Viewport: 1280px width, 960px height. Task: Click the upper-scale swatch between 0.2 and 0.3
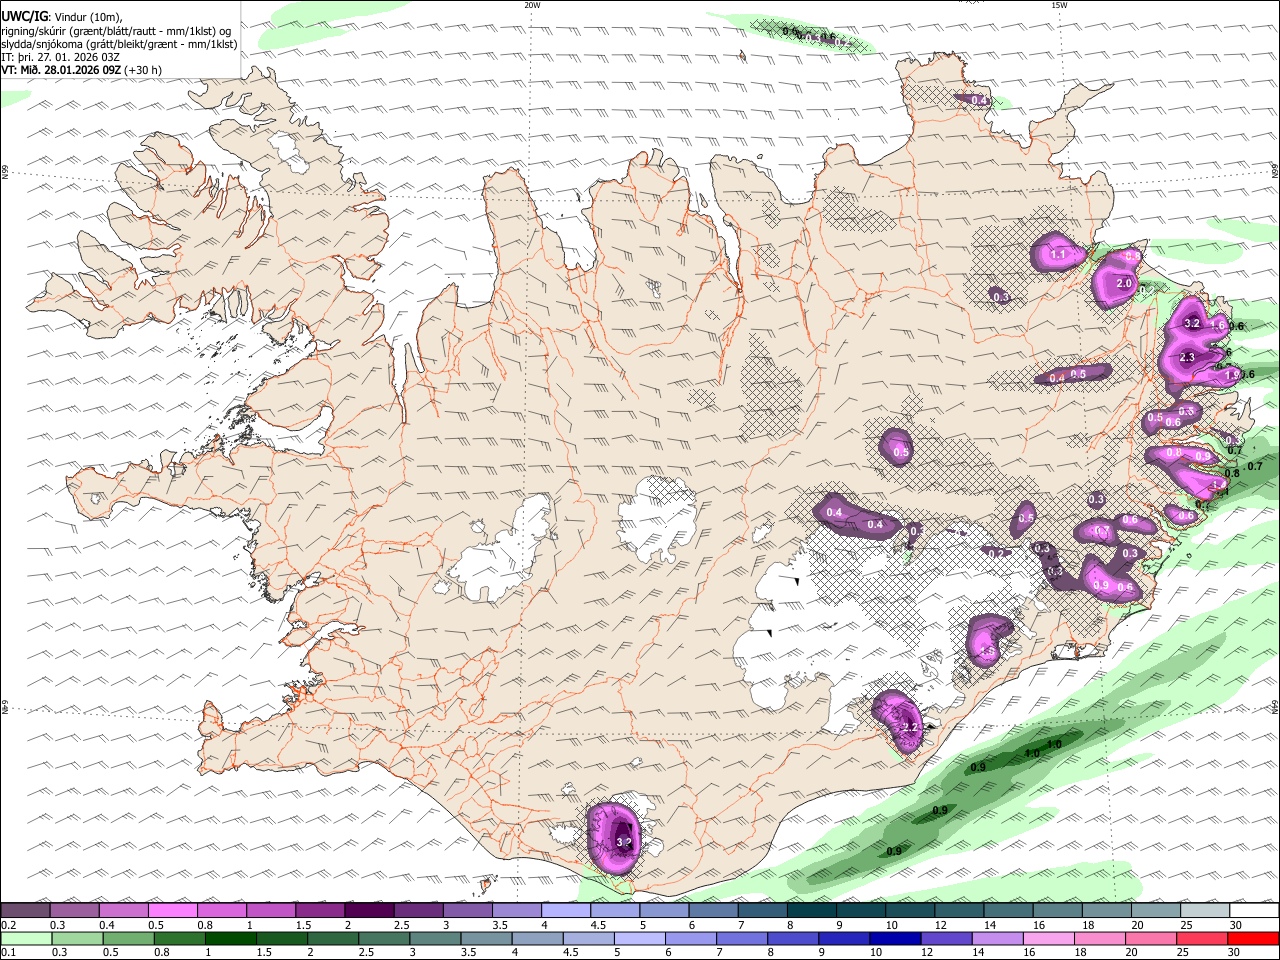(x=25, y=911)
